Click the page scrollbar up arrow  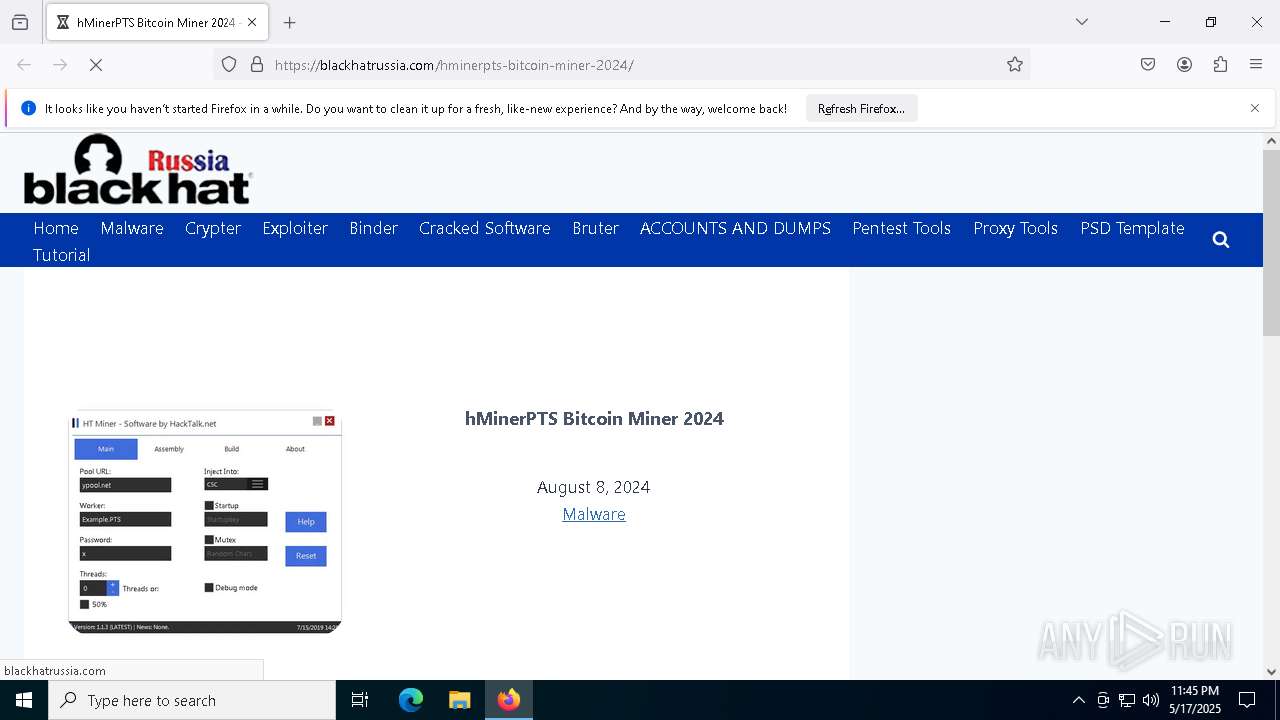(1271, 141)
